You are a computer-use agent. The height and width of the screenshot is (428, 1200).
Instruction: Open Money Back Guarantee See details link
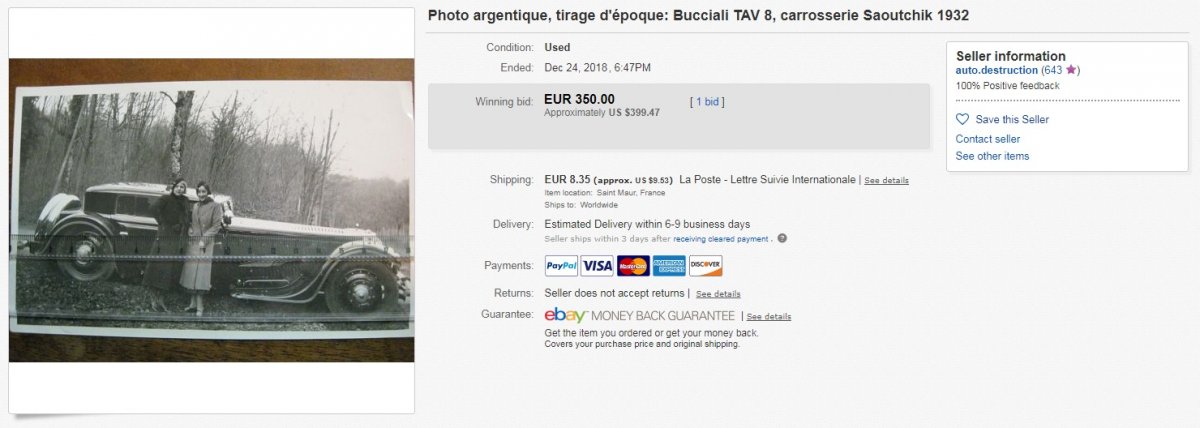768,316
